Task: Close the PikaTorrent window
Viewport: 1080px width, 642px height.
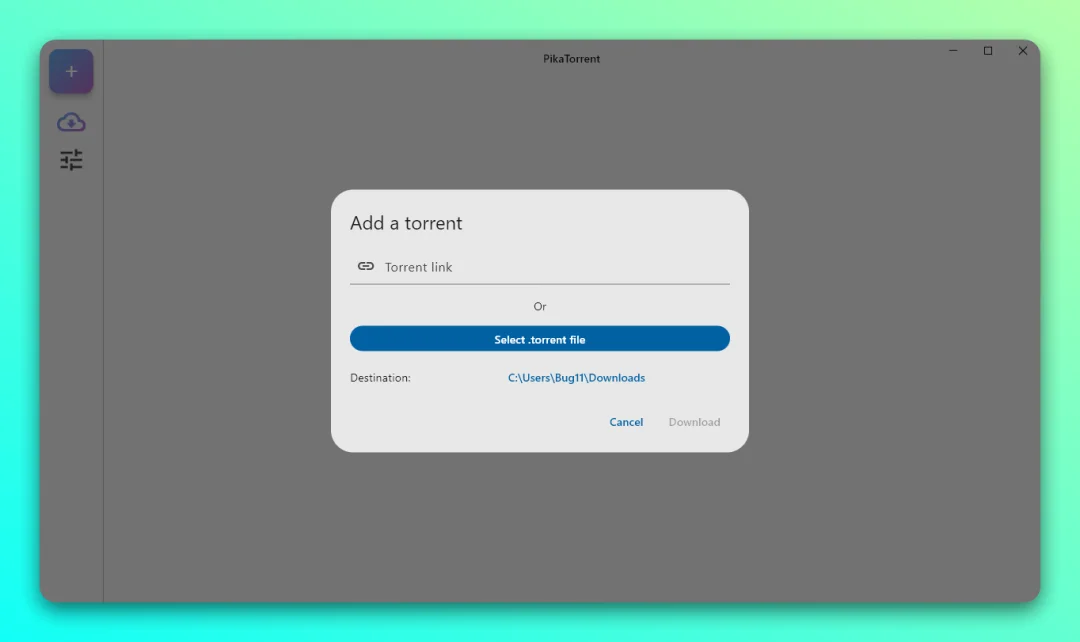Action: 1023,51
